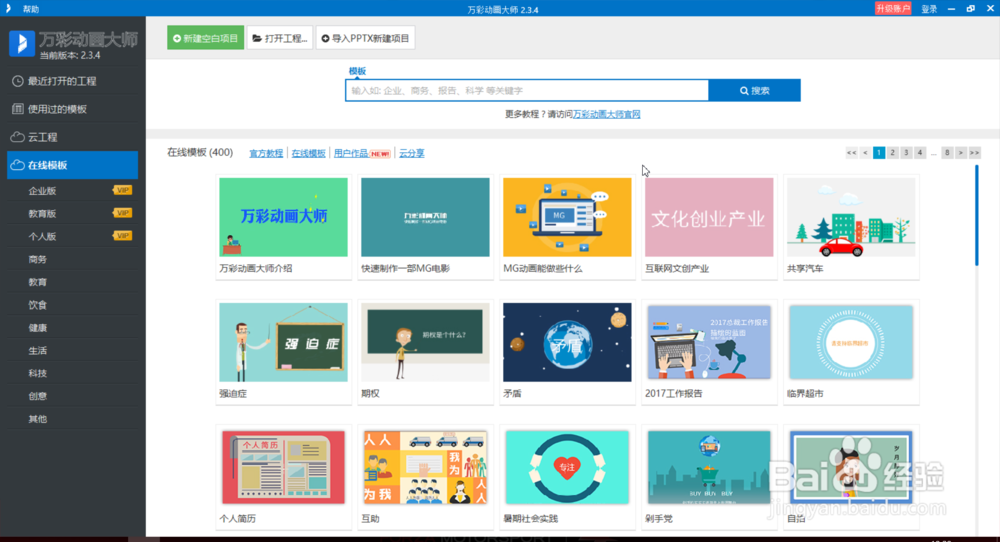Select page 8 in pagination
Viewport: 1000px width, 542px height.
pos(947,152)
